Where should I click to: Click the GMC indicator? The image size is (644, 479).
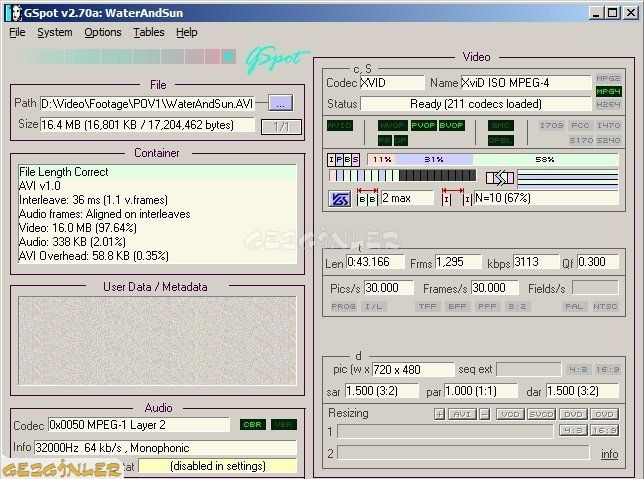[x=500, y=125]
